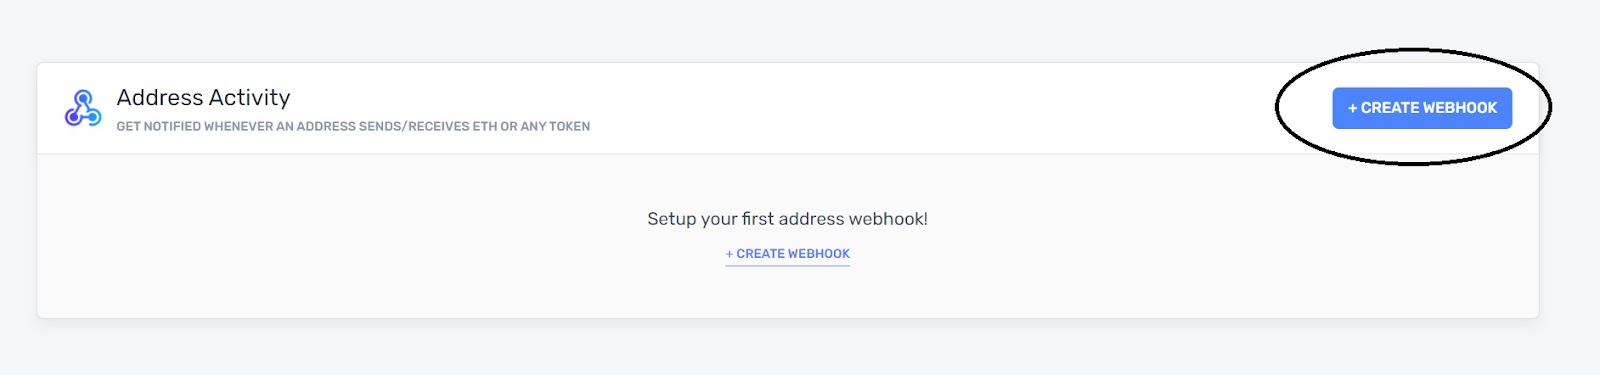Select the word 'Address' in the title
The width and height of the screenshot is (1600, 375).
point(160,97)
